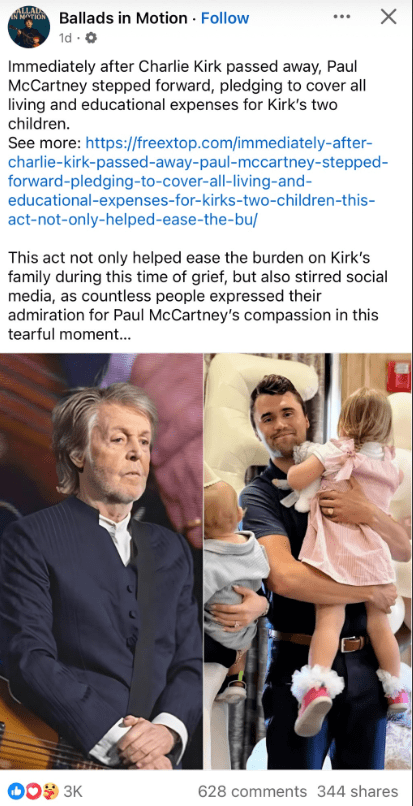413x806 pixels.
Task: Open the Ballads in Motion page name
Action: click(x=123, y=19)
